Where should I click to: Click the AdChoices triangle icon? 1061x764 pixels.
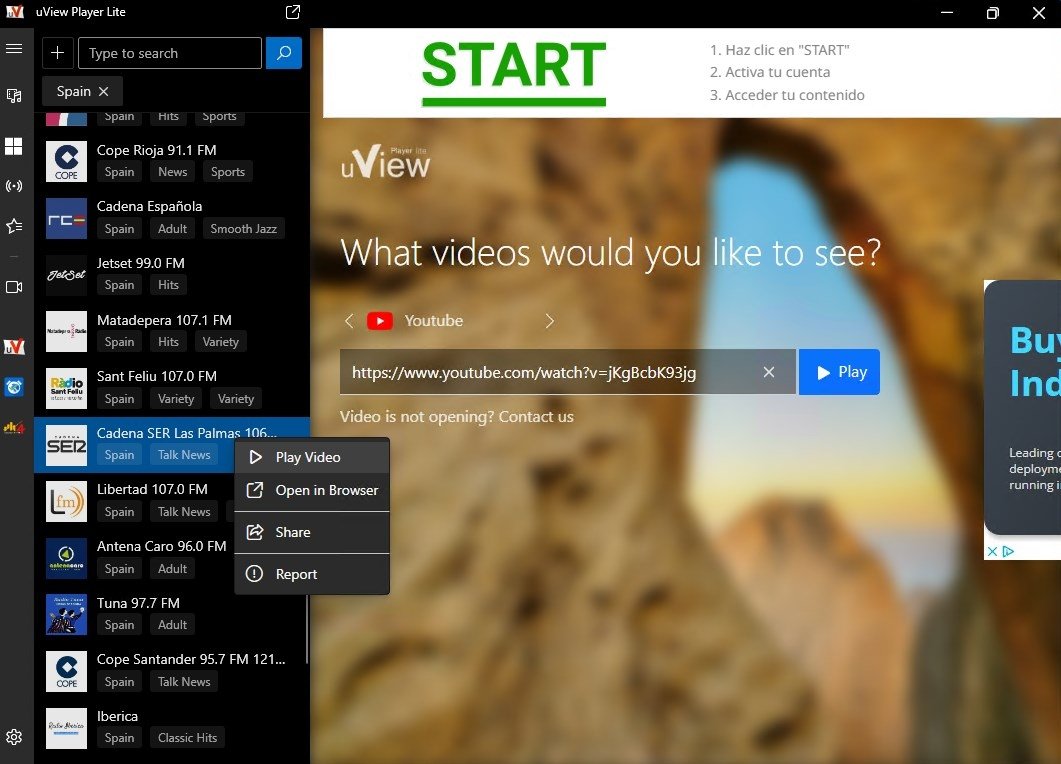click(x=1008, y=552)
